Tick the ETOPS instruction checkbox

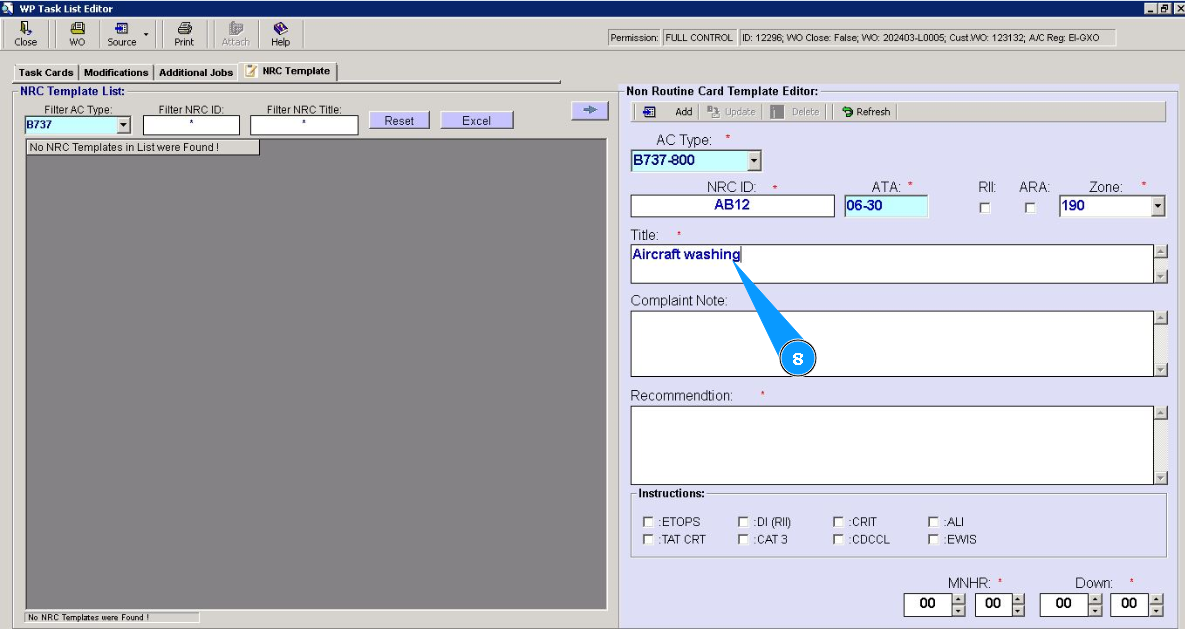click(x=649, y=522)
